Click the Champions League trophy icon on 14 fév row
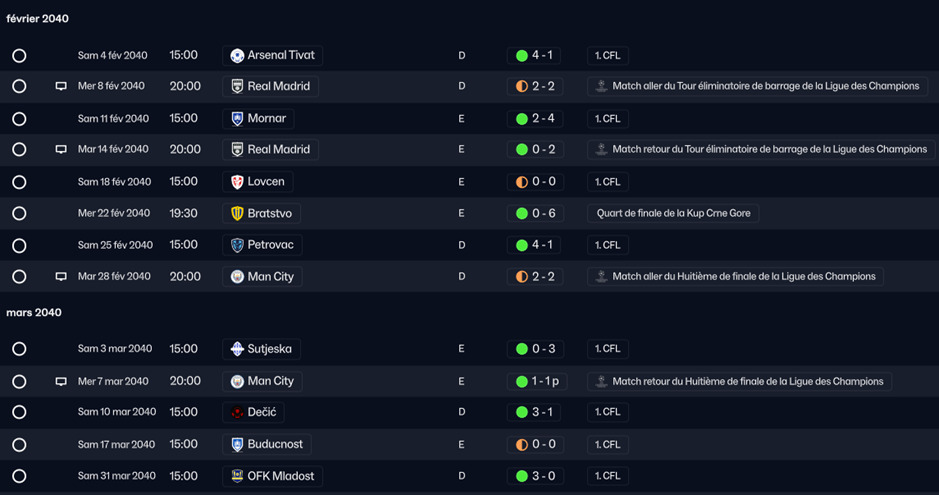Screen dimensions: 939x495 pyautogui.click(x=602, y=149)
